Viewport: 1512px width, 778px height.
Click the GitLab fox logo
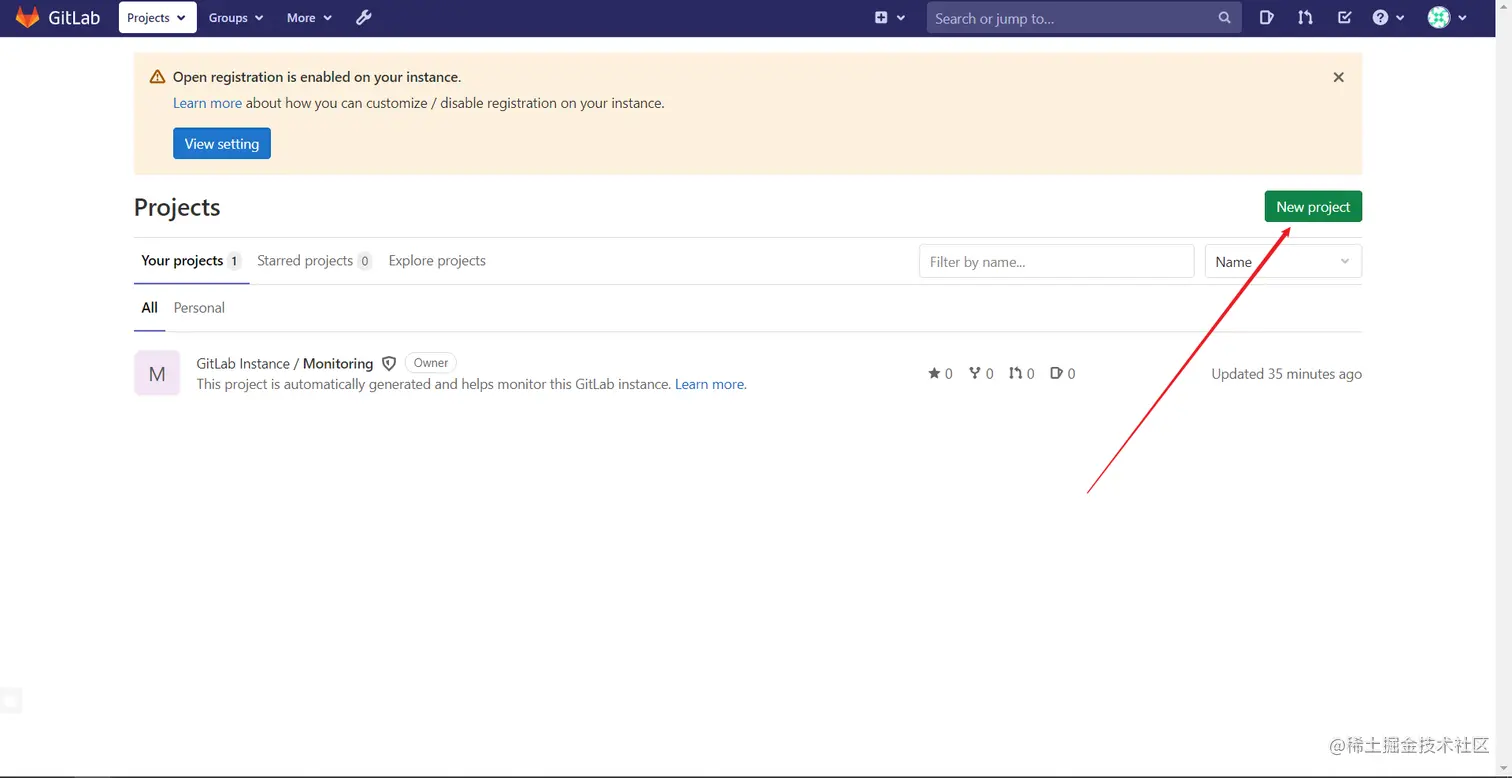tap(28, 17)
